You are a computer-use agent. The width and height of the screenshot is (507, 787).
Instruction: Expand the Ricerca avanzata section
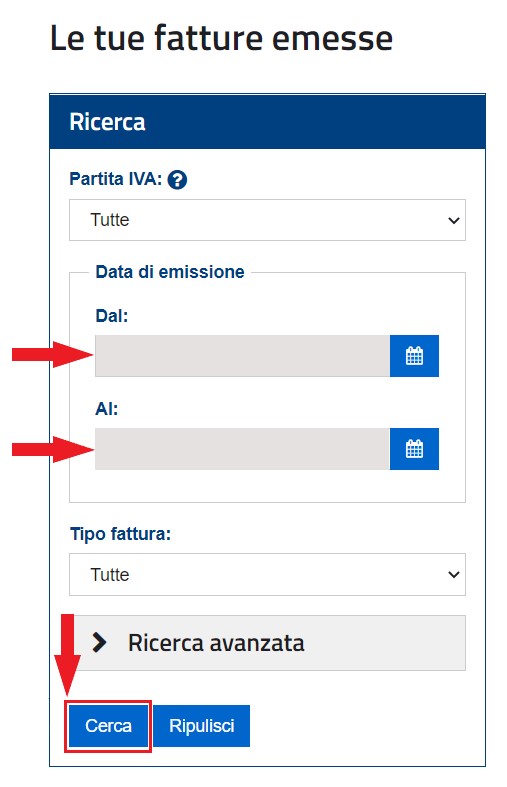click(x=270, y=643)
